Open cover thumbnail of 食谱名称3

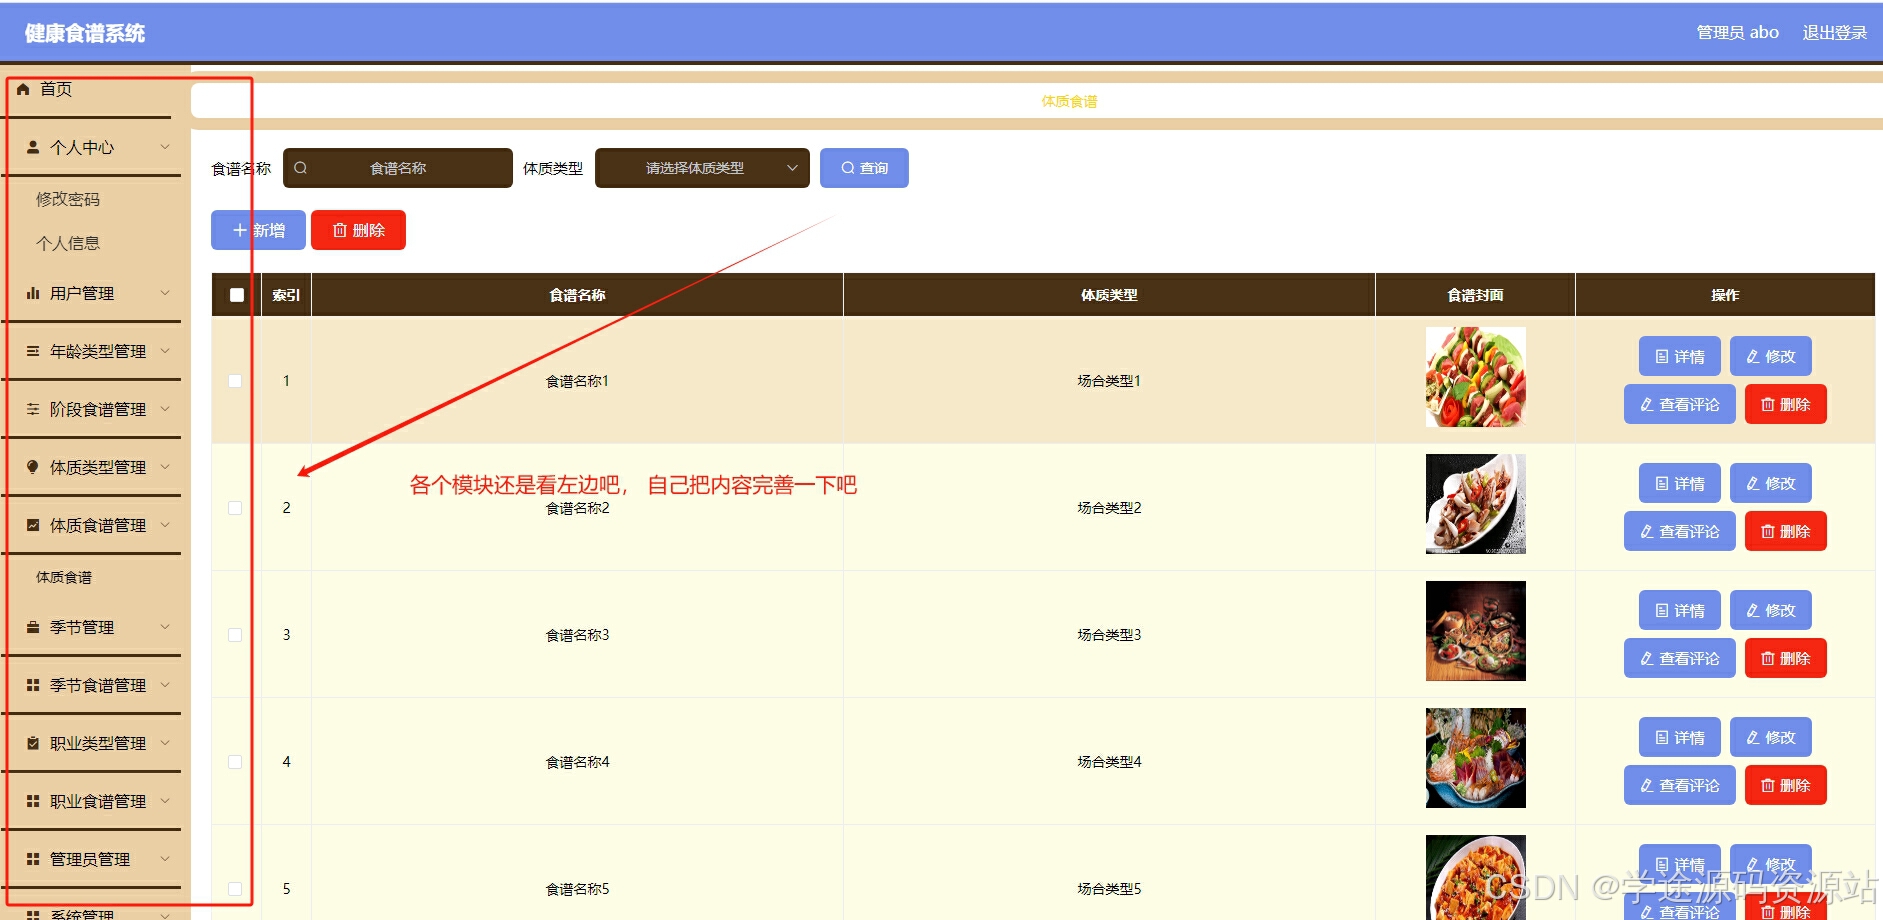click(1475, 631)
